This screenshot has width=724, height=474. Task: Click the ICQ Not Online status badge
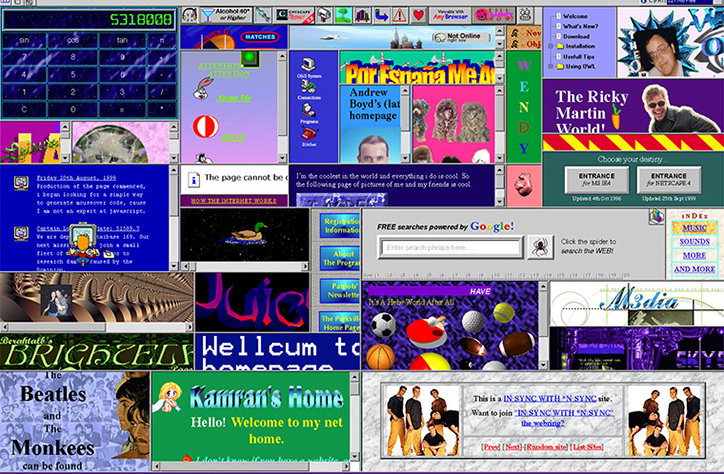tap(462, 37)
